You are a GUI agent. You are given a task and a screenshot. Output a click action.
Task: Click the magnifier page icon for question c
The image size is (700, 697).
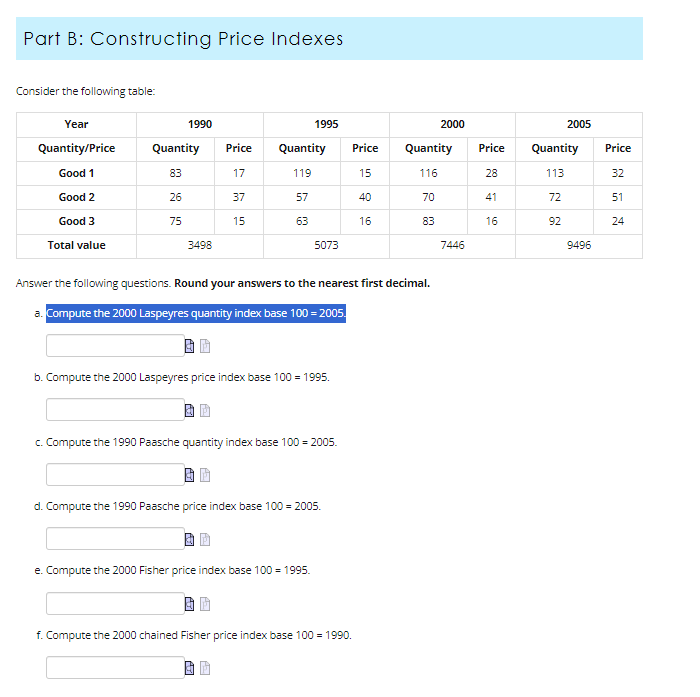coord(189,475)
